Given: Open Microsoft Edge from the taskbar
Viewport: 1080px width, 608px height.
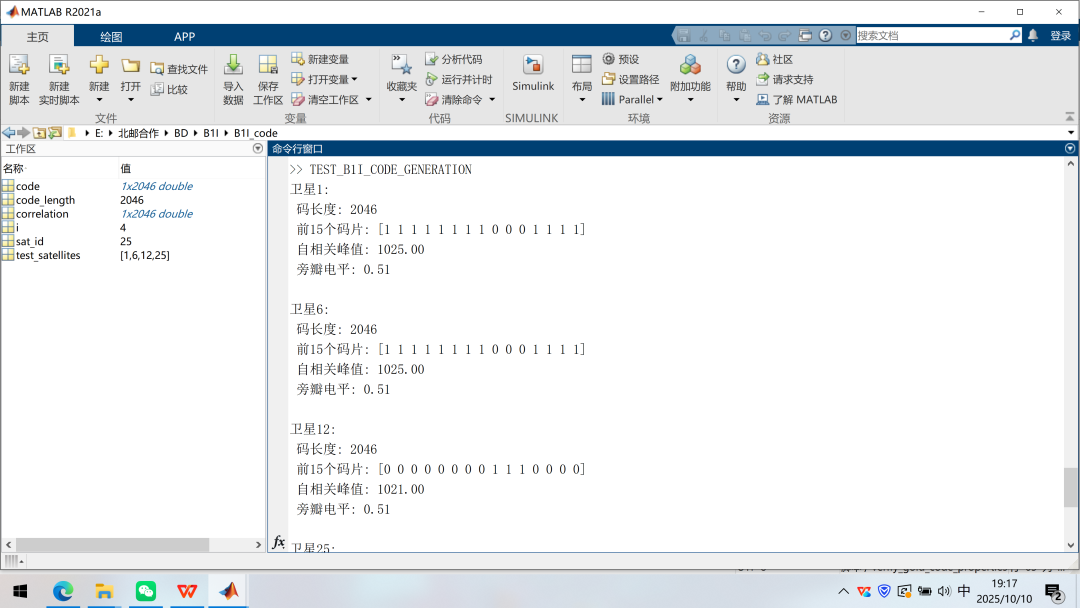Looking at the screenshot, I should [63, 591].
